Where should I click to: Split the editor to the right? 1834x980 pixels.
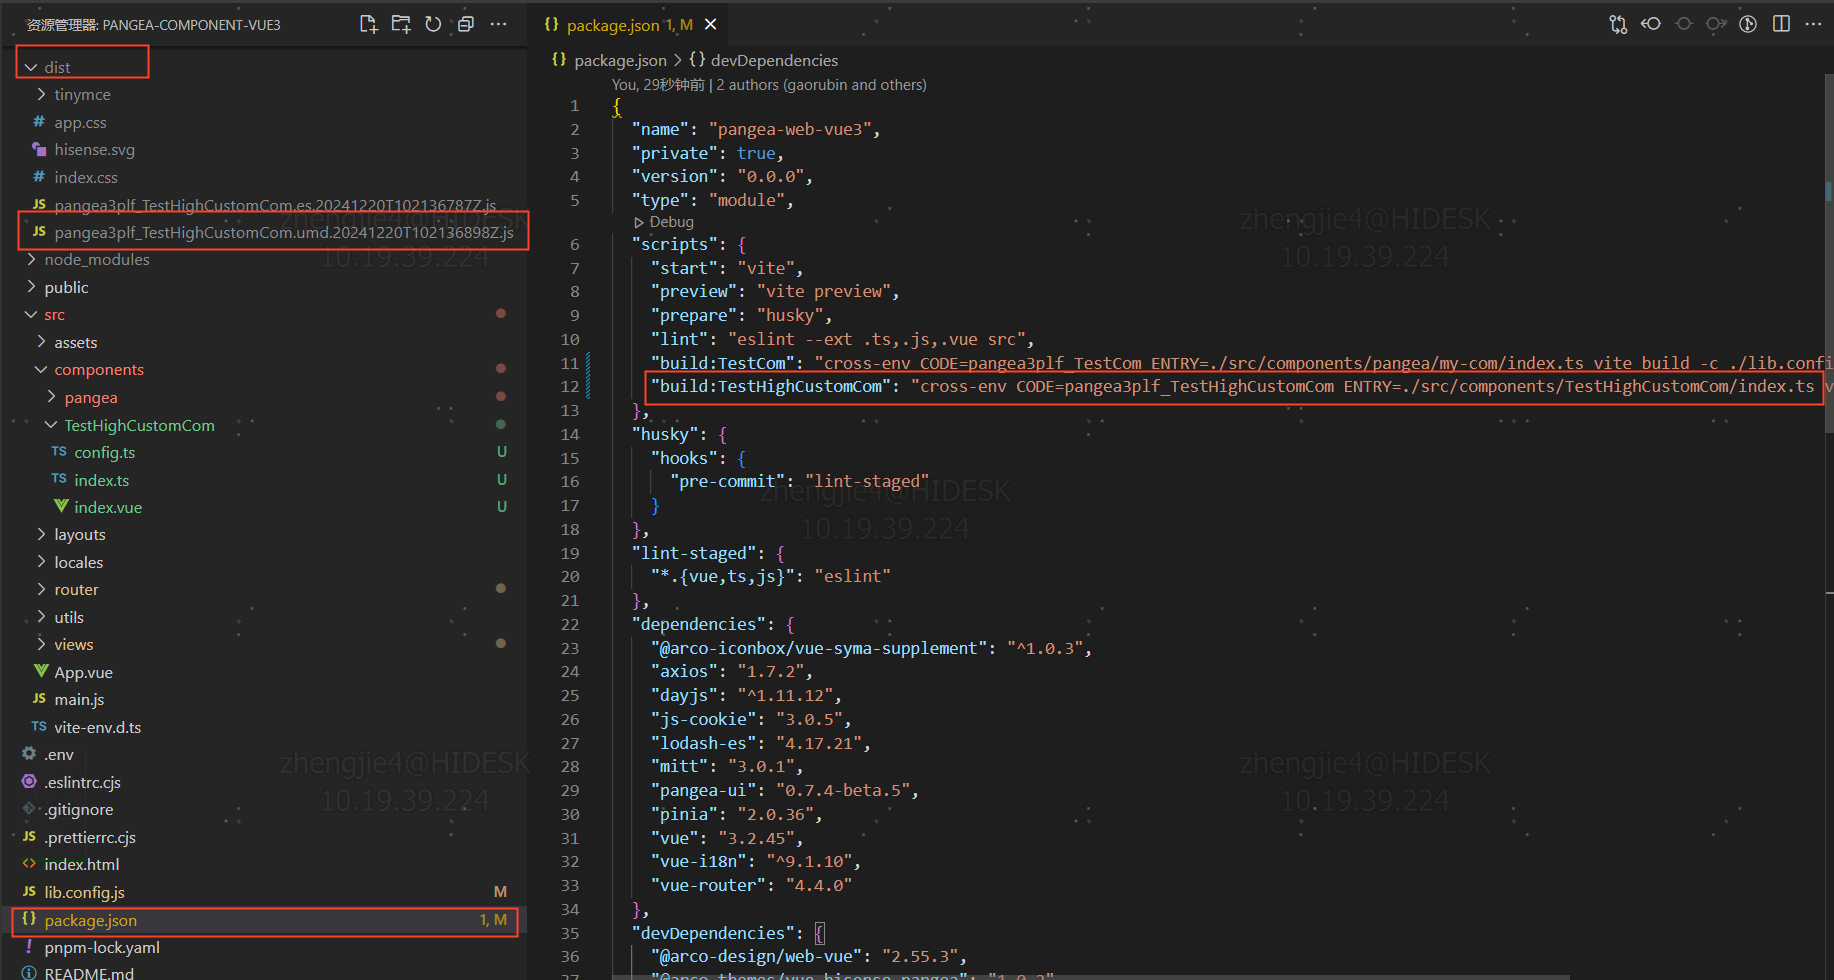click(1781, 24)
